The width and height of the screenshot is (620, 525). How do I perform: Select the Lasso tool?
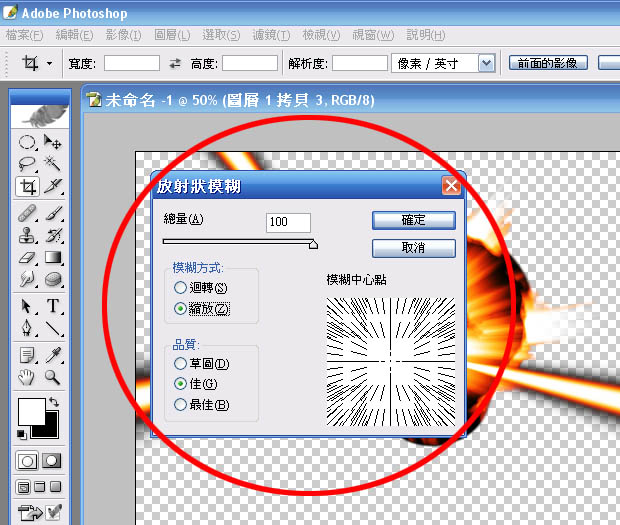pyautogui.click(x=27, y=164)
